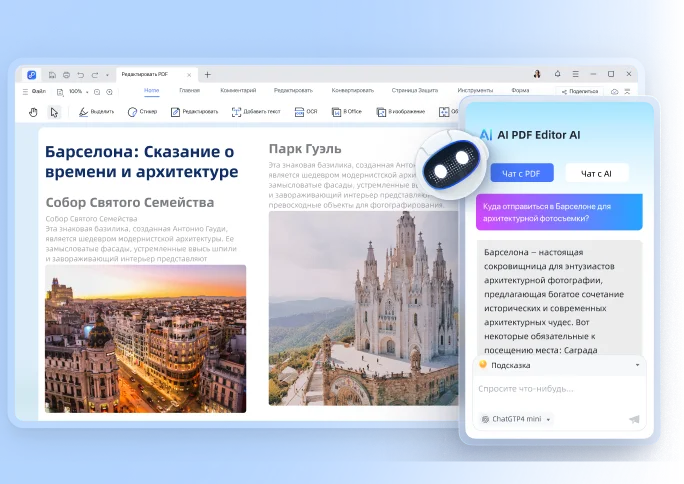Zoom out with the minus icon

point(97,92)
